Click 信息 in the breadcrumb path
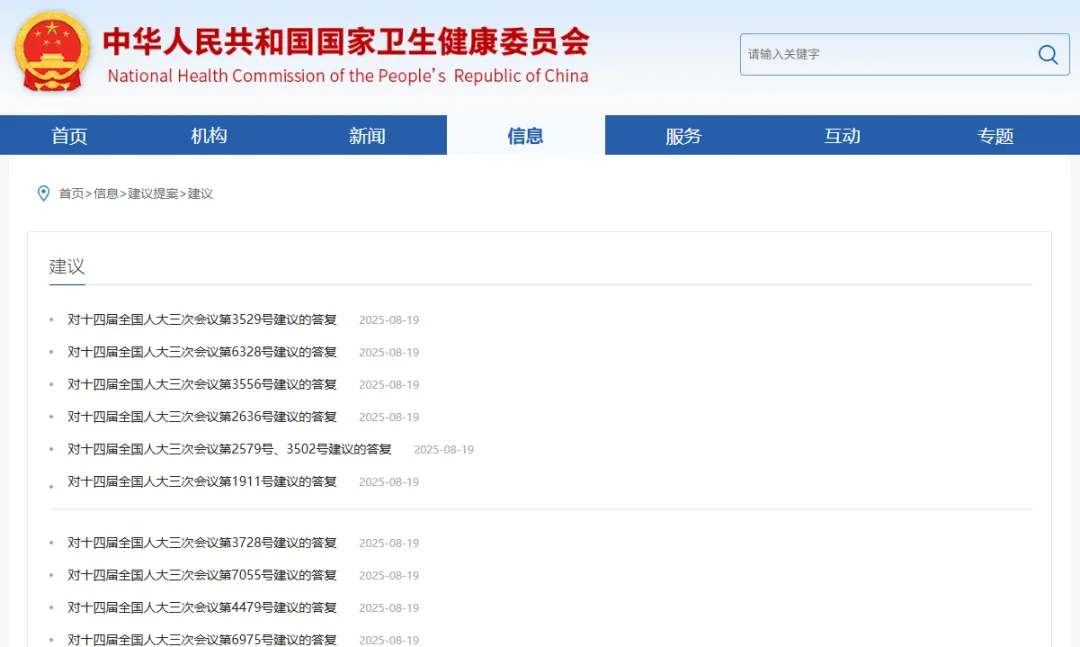 106,194
